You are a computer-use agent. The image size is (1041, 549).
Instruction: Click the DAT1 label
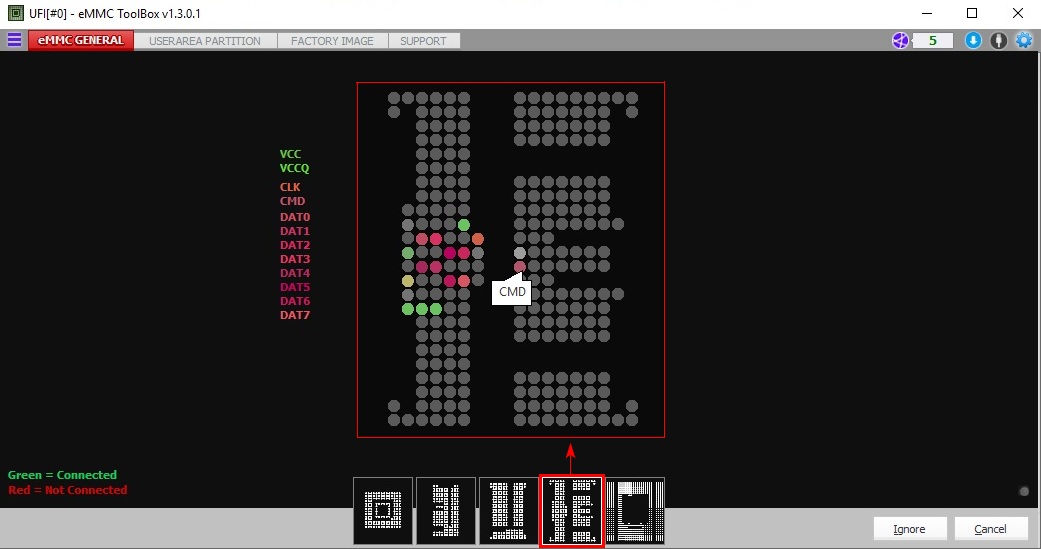tap(295, 231)
